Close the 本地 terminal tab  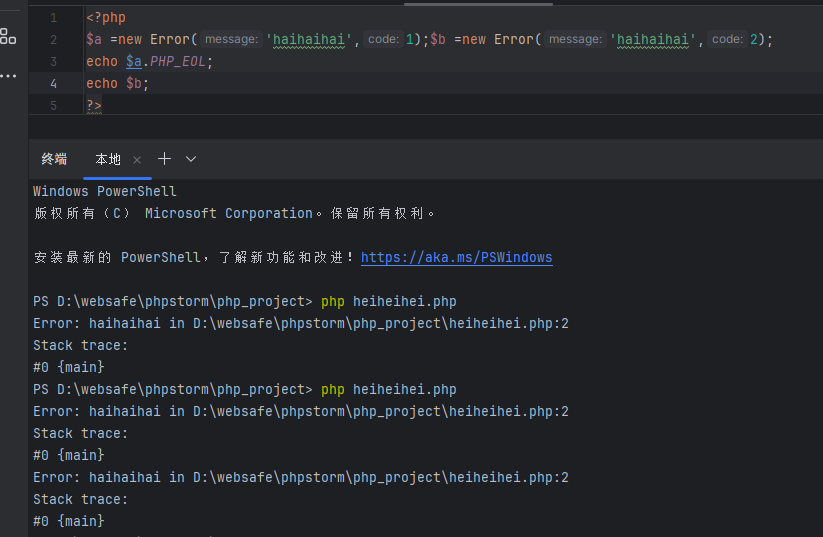(x=137, y=160)
